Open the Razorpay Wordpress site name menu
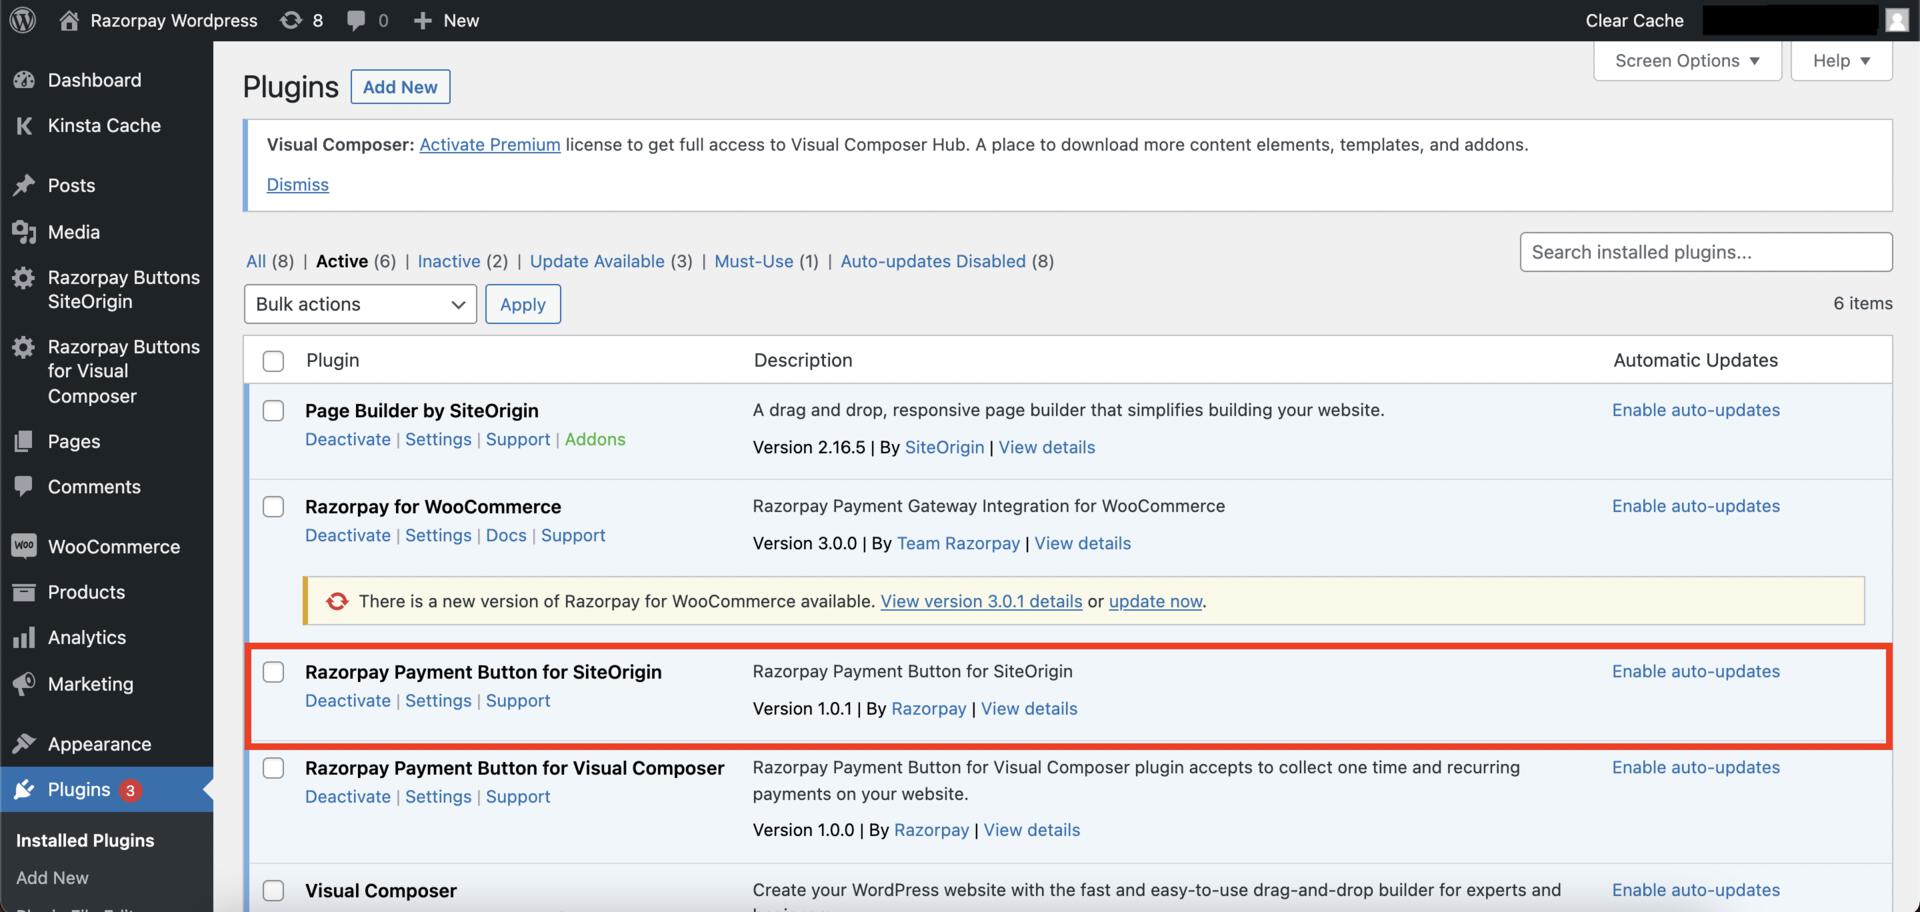Image resolution: width=1920 pixels, height=912 pixels. point(174,20)
